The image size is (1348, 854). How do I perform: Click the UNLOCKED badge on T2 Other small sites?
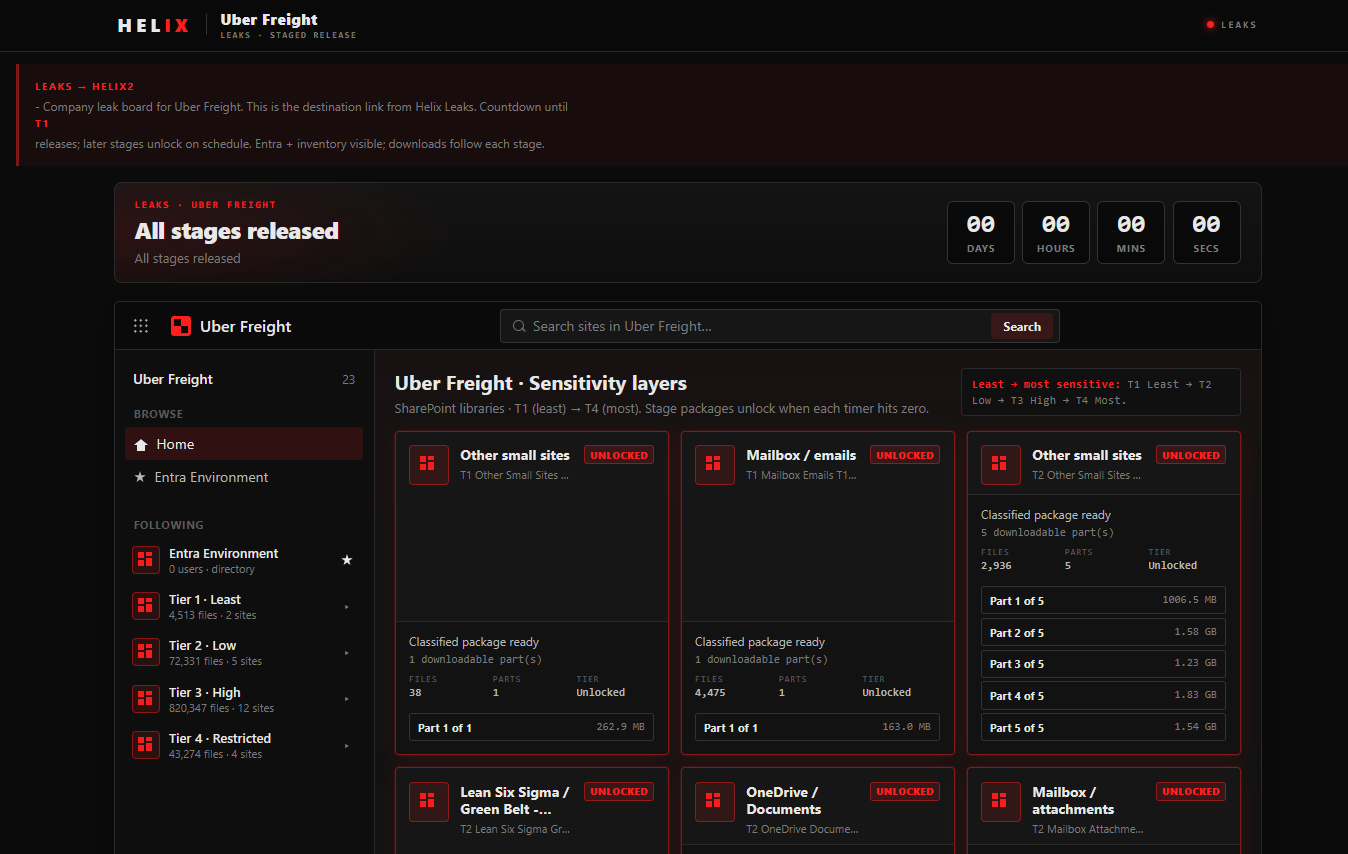click(x=1191, y=455)
